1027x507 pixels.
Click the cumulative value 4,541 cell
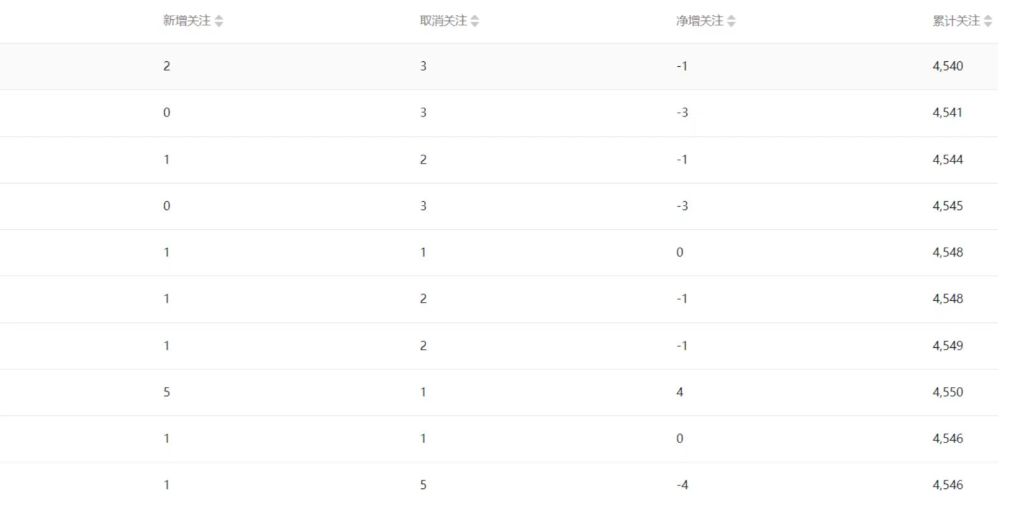(x=948, y=113)
